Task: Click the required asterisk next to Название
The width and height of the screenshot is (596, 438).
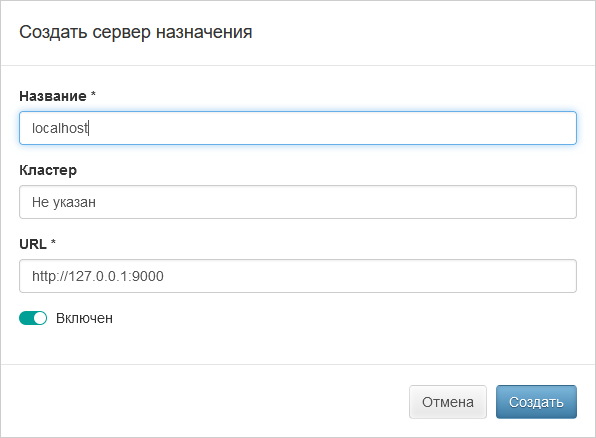Action: click(x=93, y=94)
